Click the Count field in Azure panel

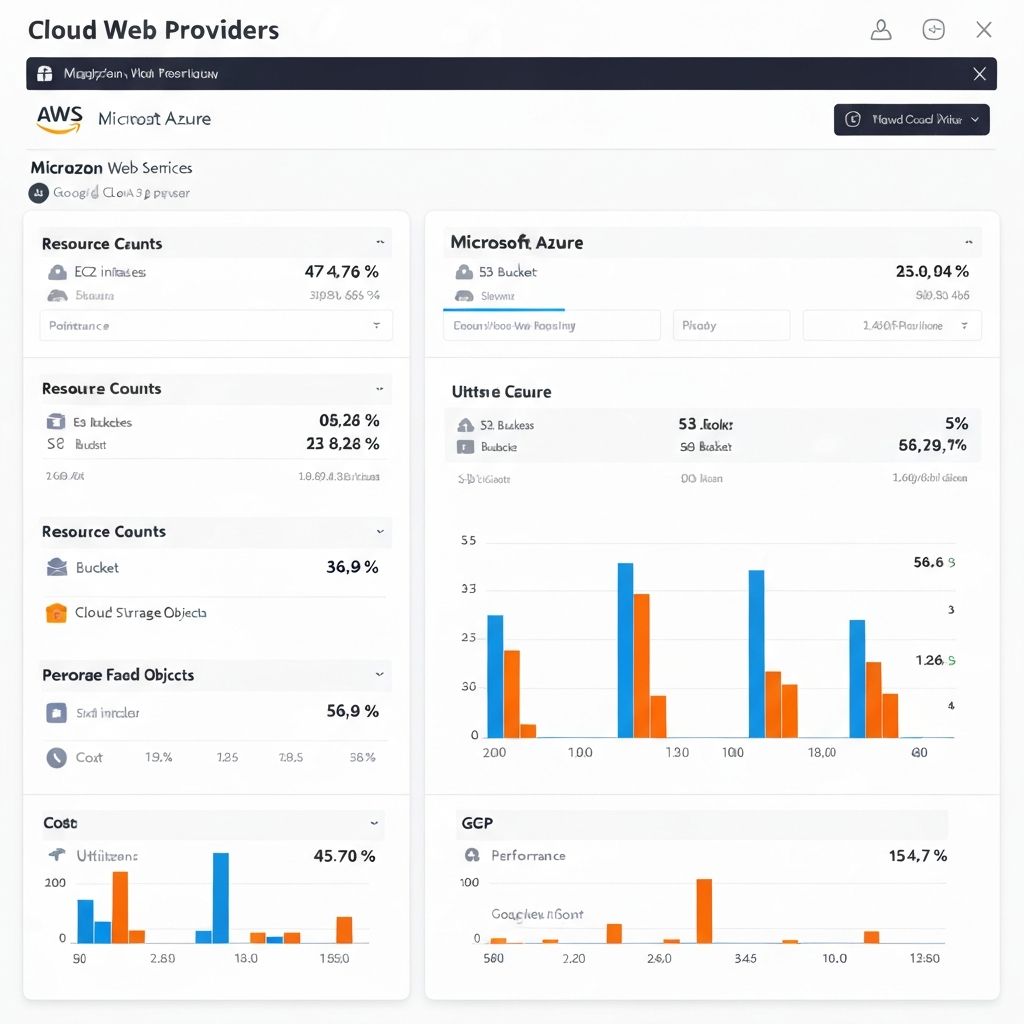(551, 325)
